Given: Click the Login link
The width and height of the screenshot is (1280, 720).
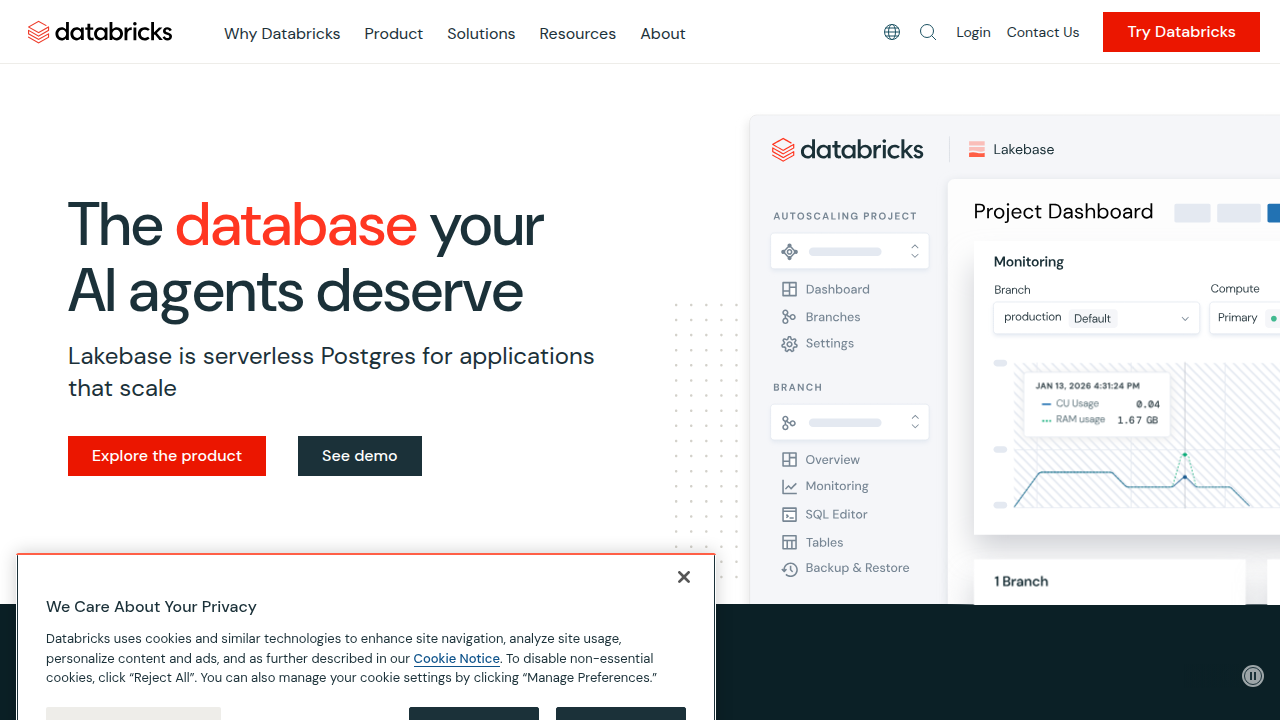Looking at the screenshot, I should tap(973, 32).
